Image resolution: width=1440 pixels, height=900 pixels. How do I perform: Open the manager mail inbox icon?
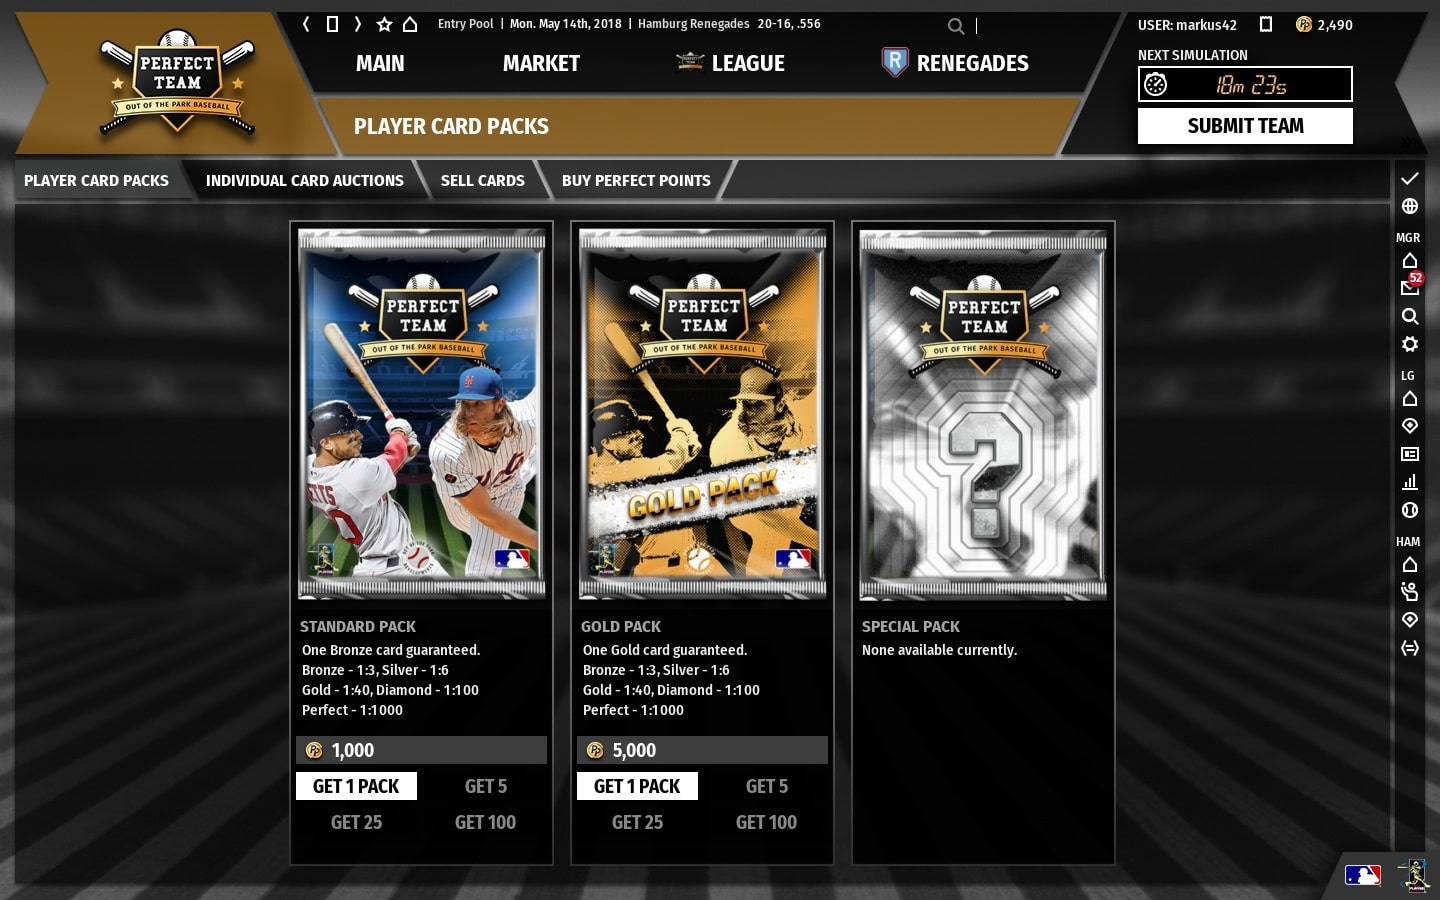click(1410, 287)
